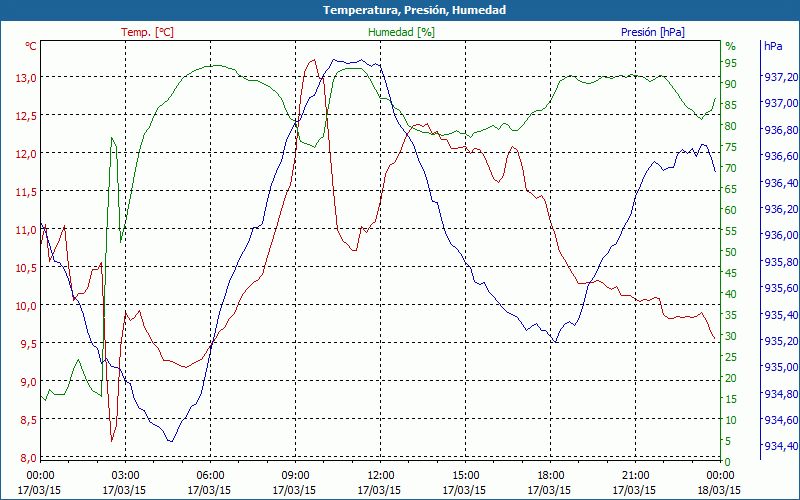Click the 06:00 time axis label
800x500 pixels.
(209, 476)
